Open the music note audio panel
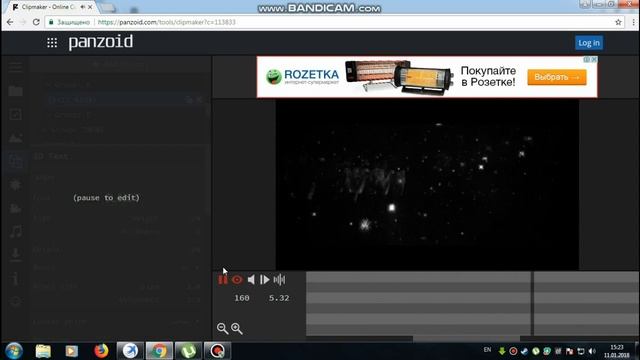The width and height of the screenshot is (640, 360). coord(16,231)
